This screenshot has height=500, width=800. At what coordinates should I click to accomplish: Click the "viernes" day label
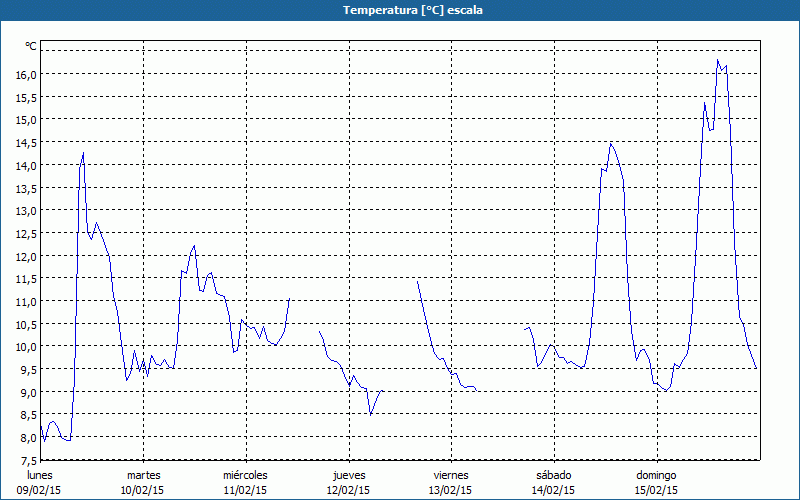tap(451, 475)
